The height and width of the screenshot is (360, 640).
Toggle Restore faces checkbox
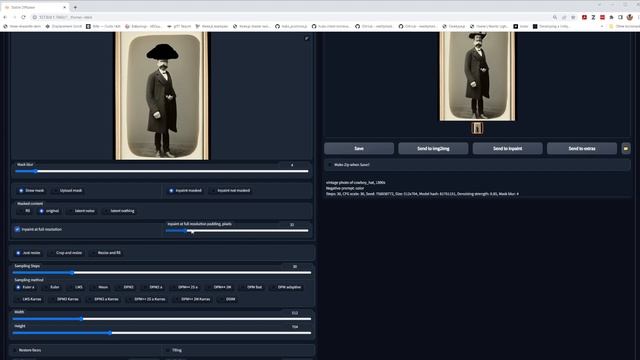pyautogui.click(x=16, y=350)
